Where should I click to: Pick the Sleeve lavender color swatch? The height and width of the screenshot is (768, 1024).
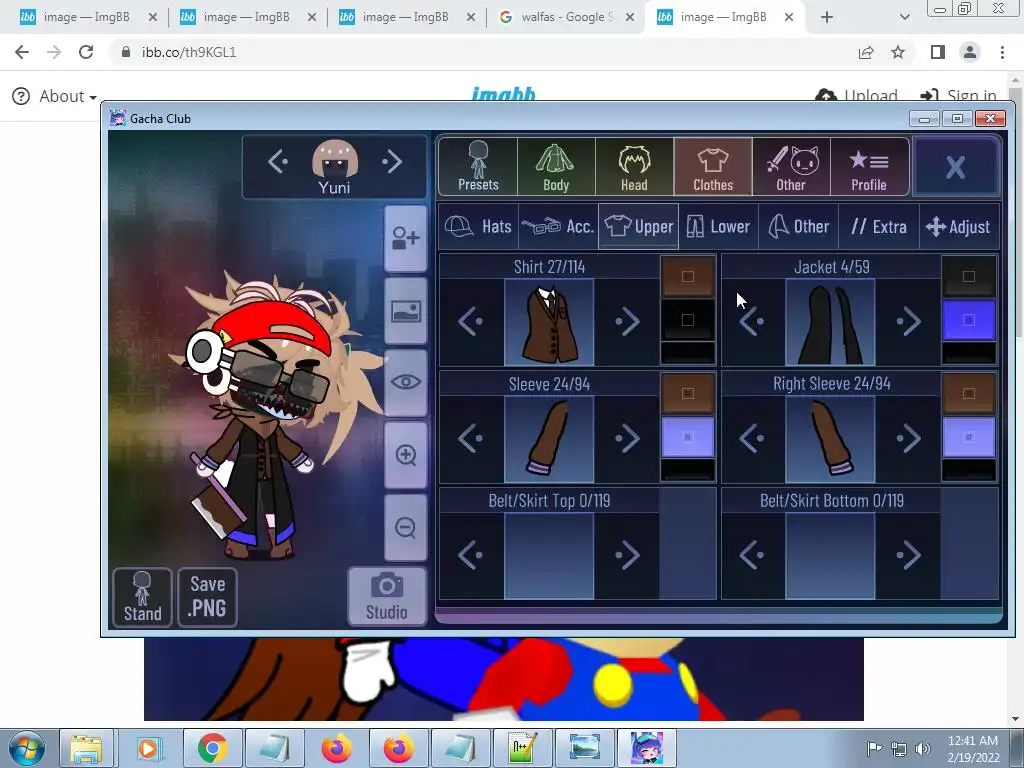pyautogui.click(x=688, y=437)
